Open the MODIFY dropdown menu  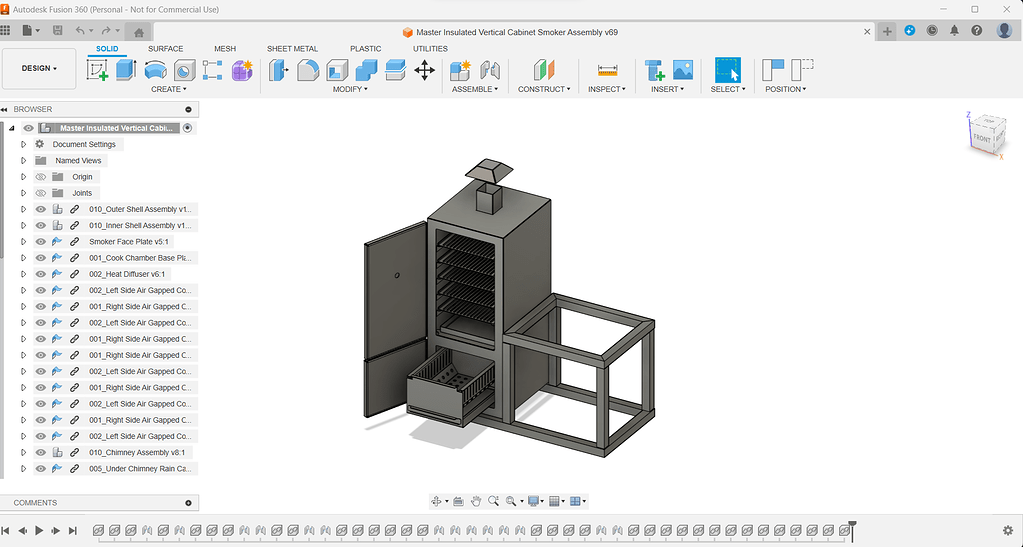(x=350, y=89)
